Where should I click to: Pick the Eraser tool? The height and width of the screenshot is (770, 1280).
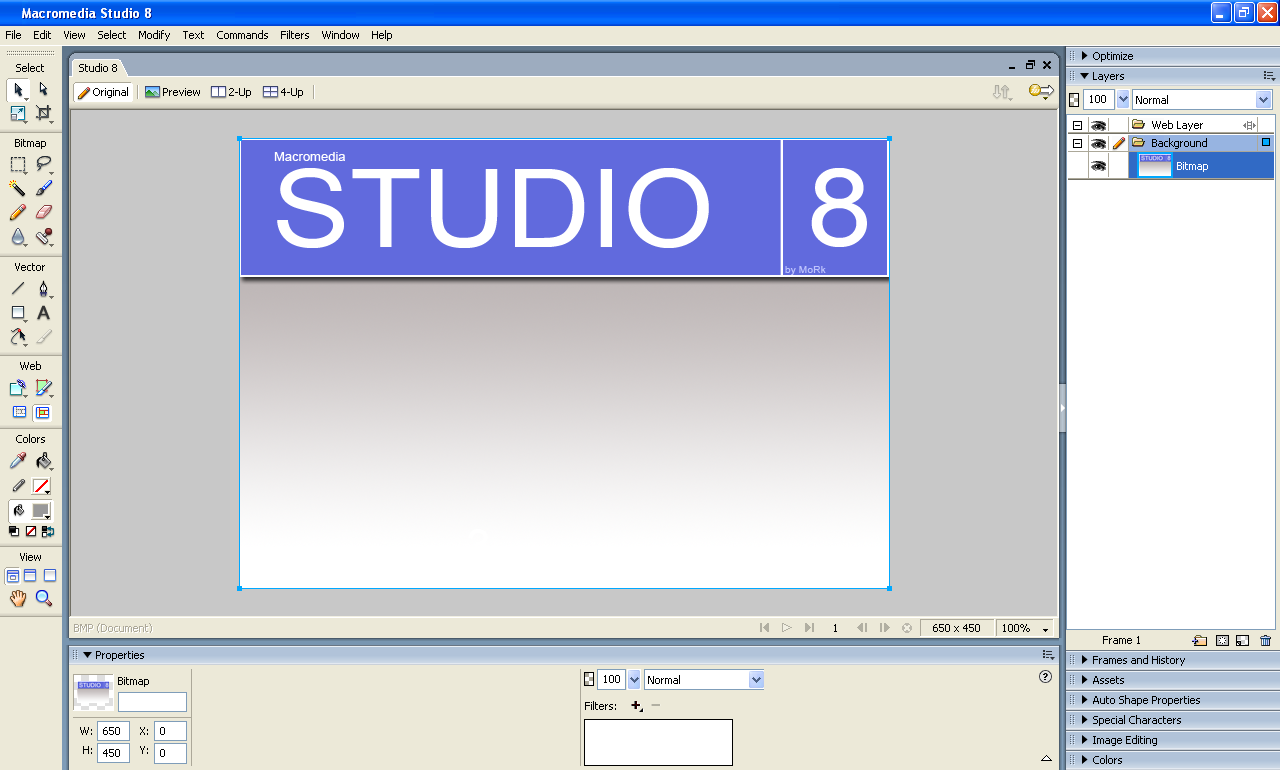(43, 212)
